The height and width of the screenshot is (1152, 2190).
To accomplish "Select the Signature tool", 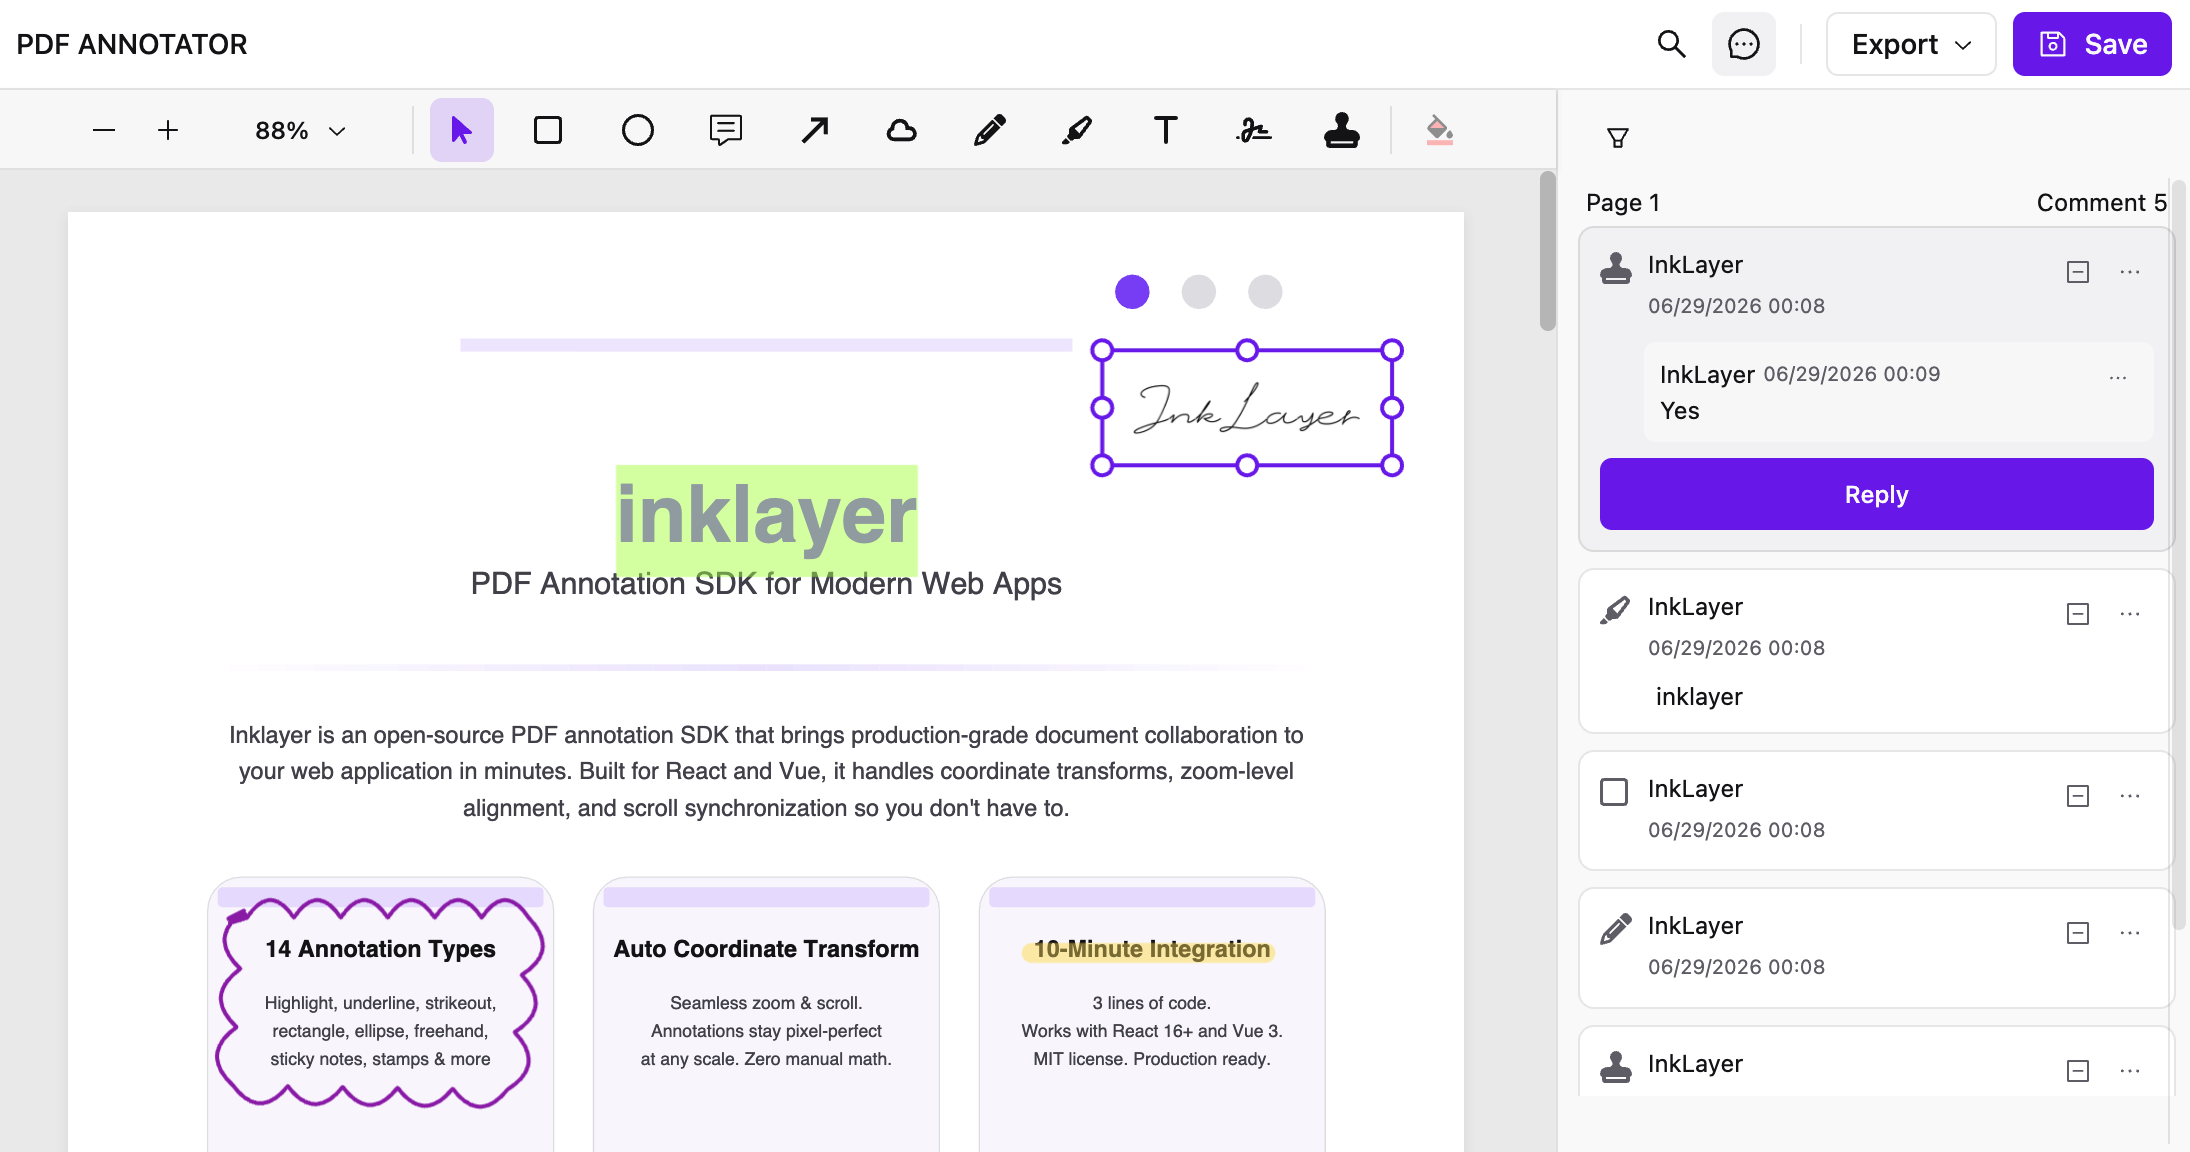I will click(x=1253, y=130).
